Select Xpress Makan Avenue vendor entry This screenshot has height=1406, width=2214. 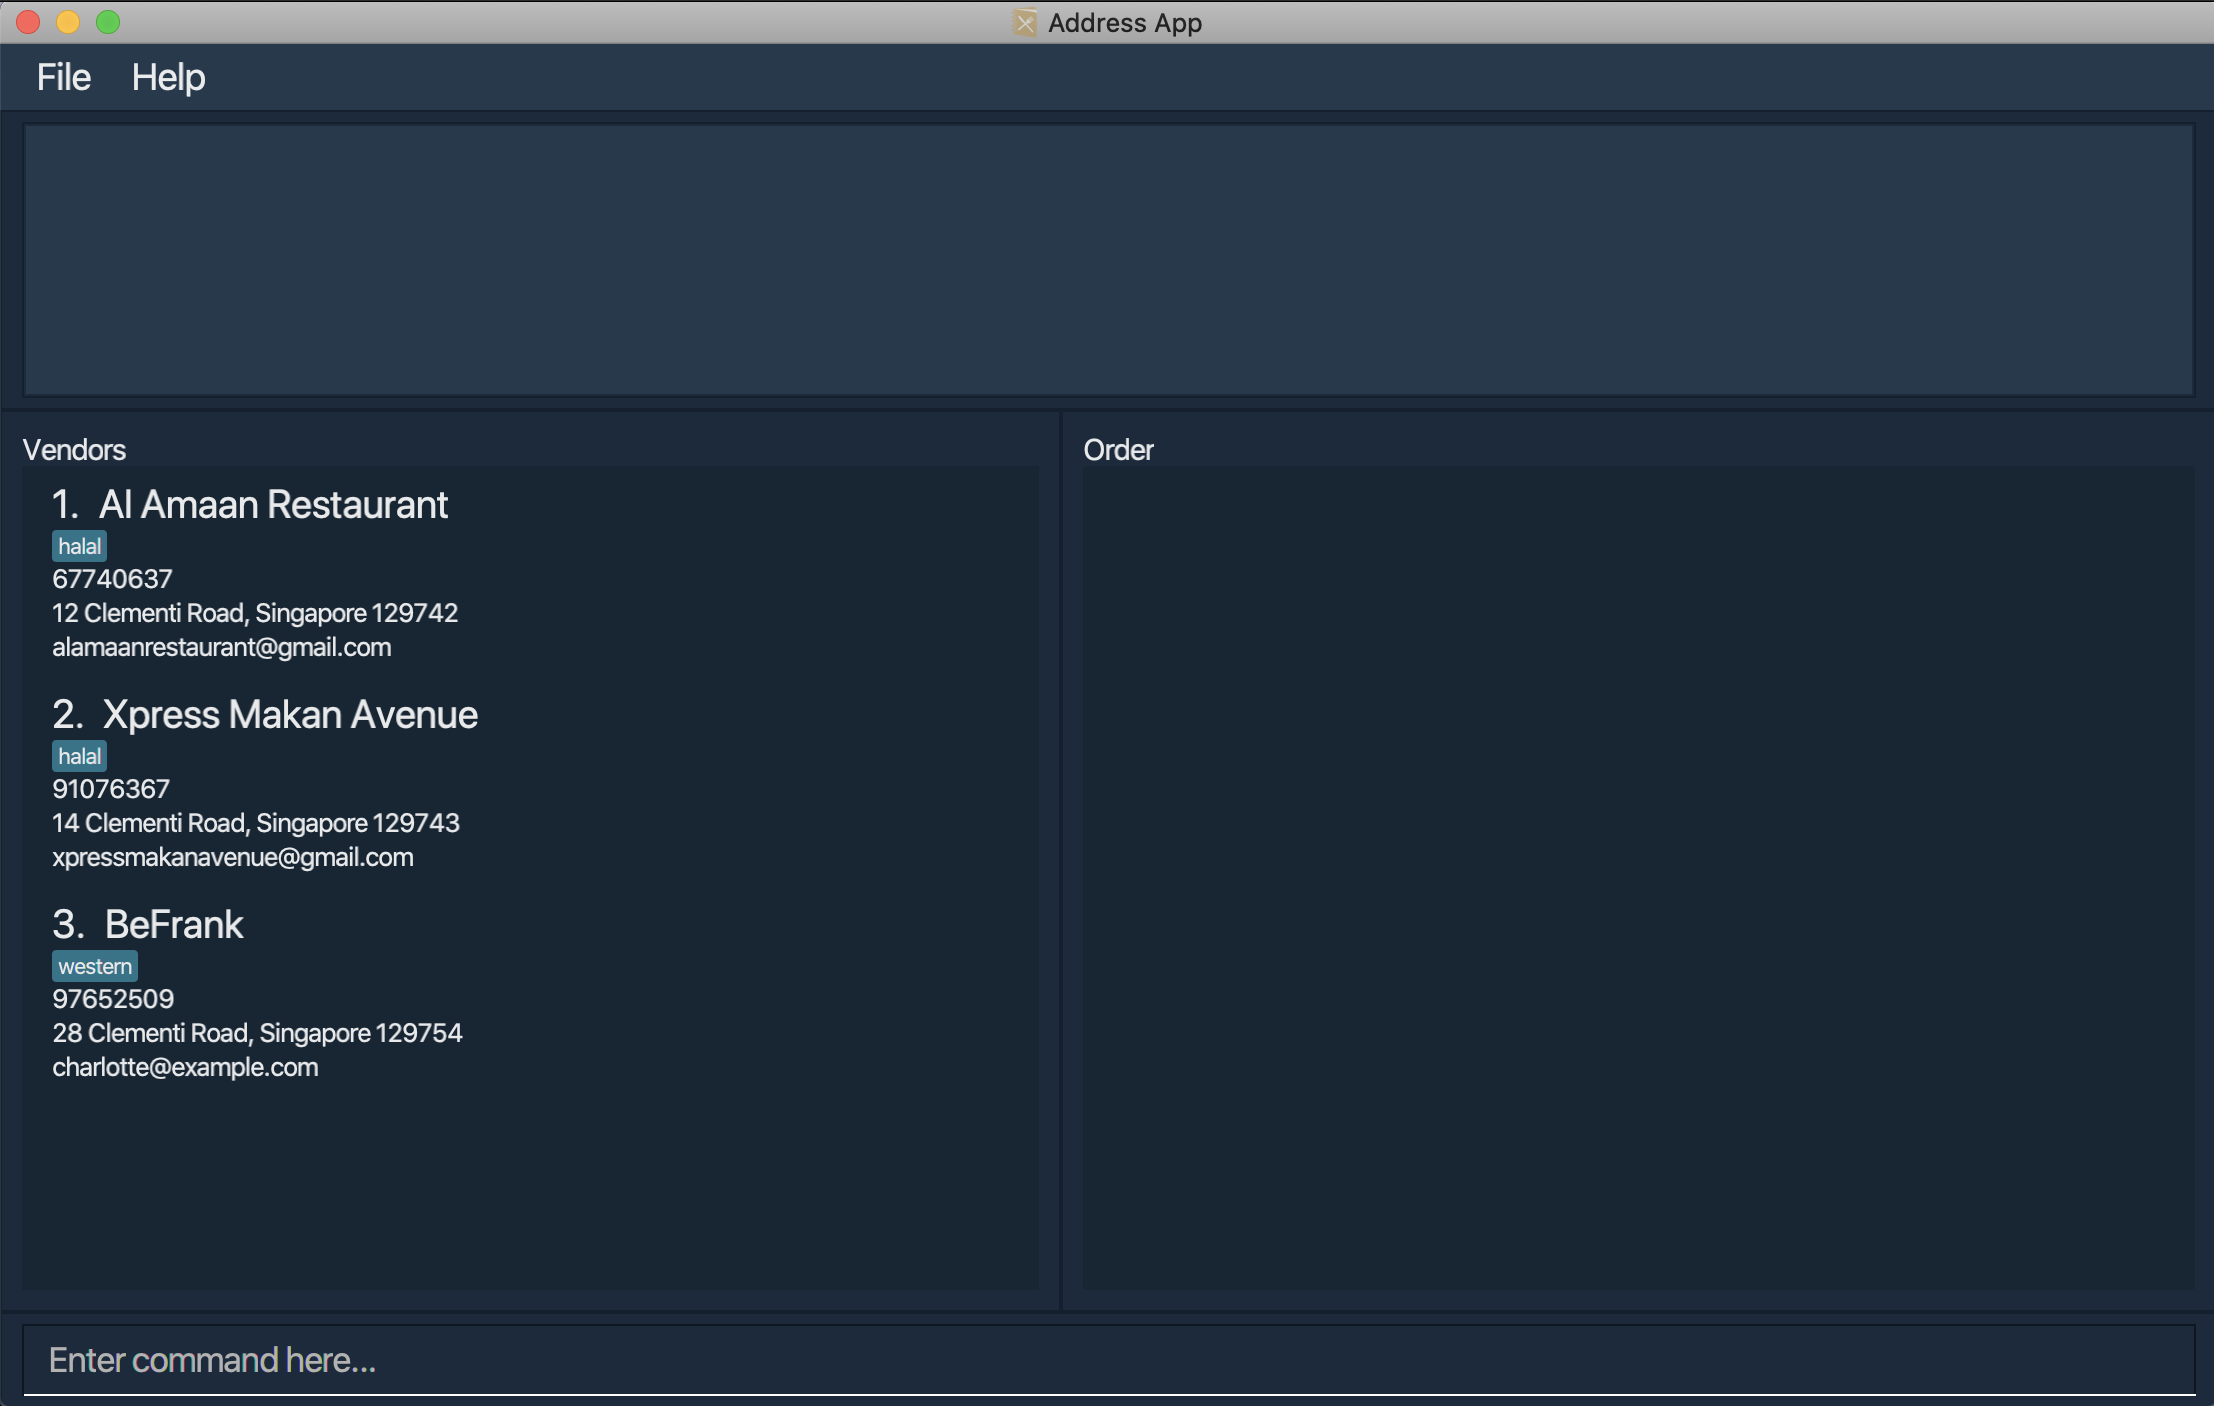point(289,715)
